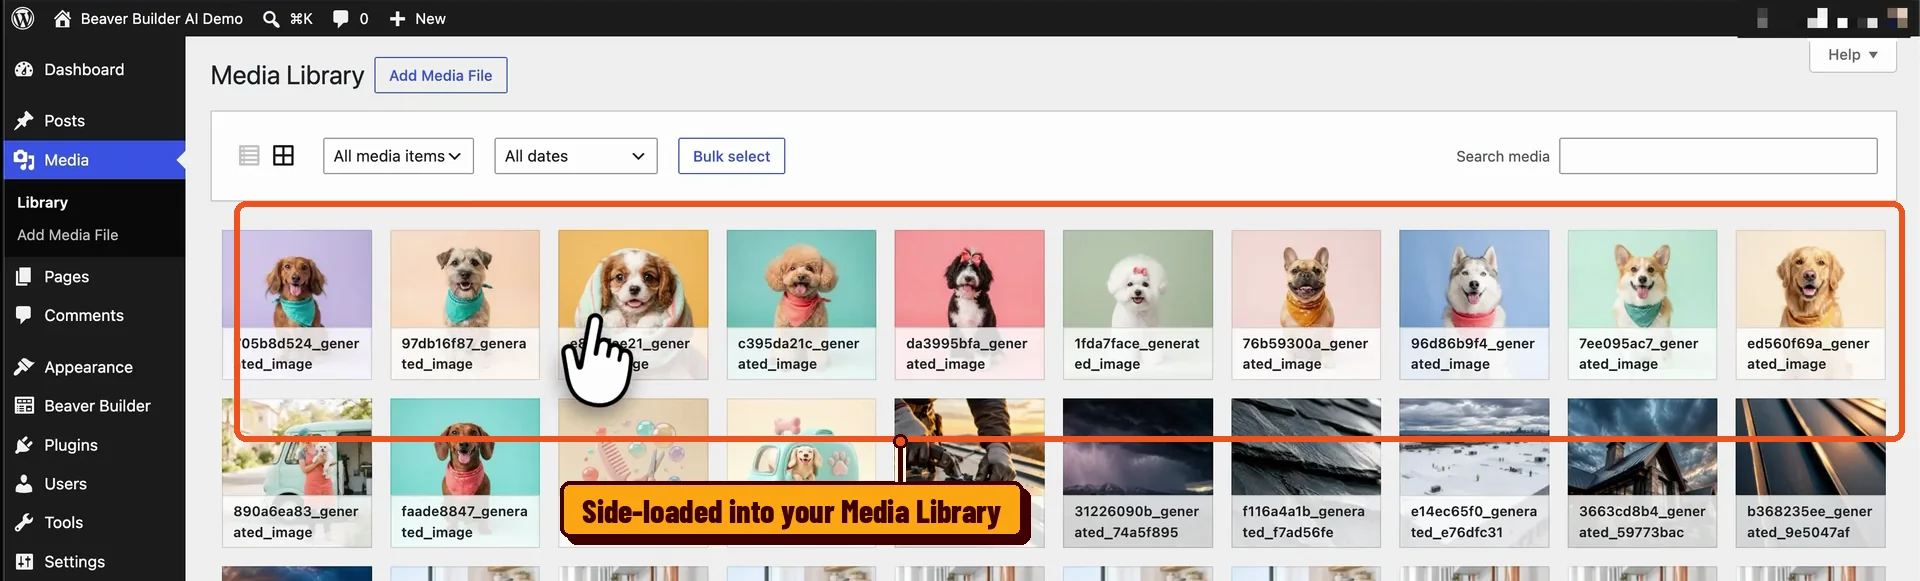
Task: Open the 97db16f87 terrier image thumbnail
Action: point(465,305)
